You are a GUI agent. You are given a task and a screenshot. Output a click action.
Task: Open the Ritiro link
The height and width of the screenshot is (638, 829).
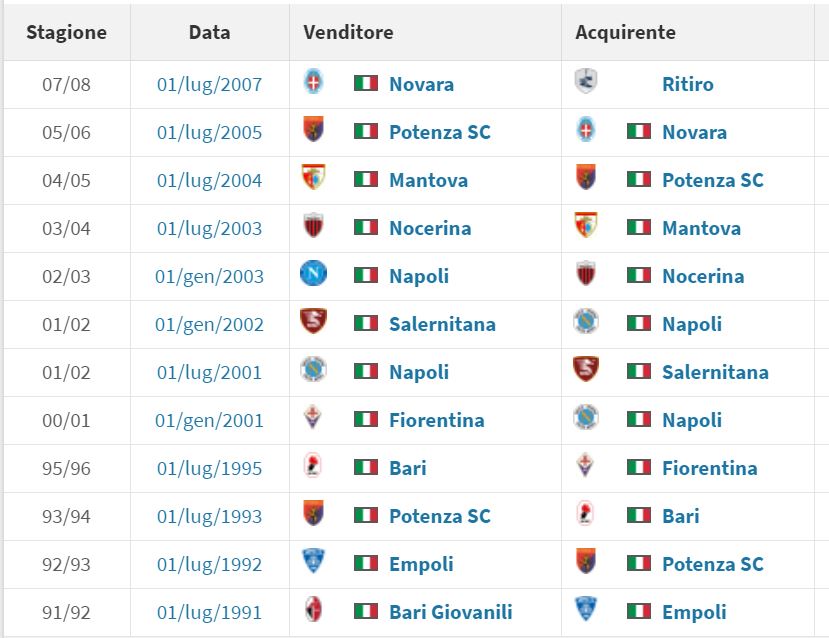[688, 84]
